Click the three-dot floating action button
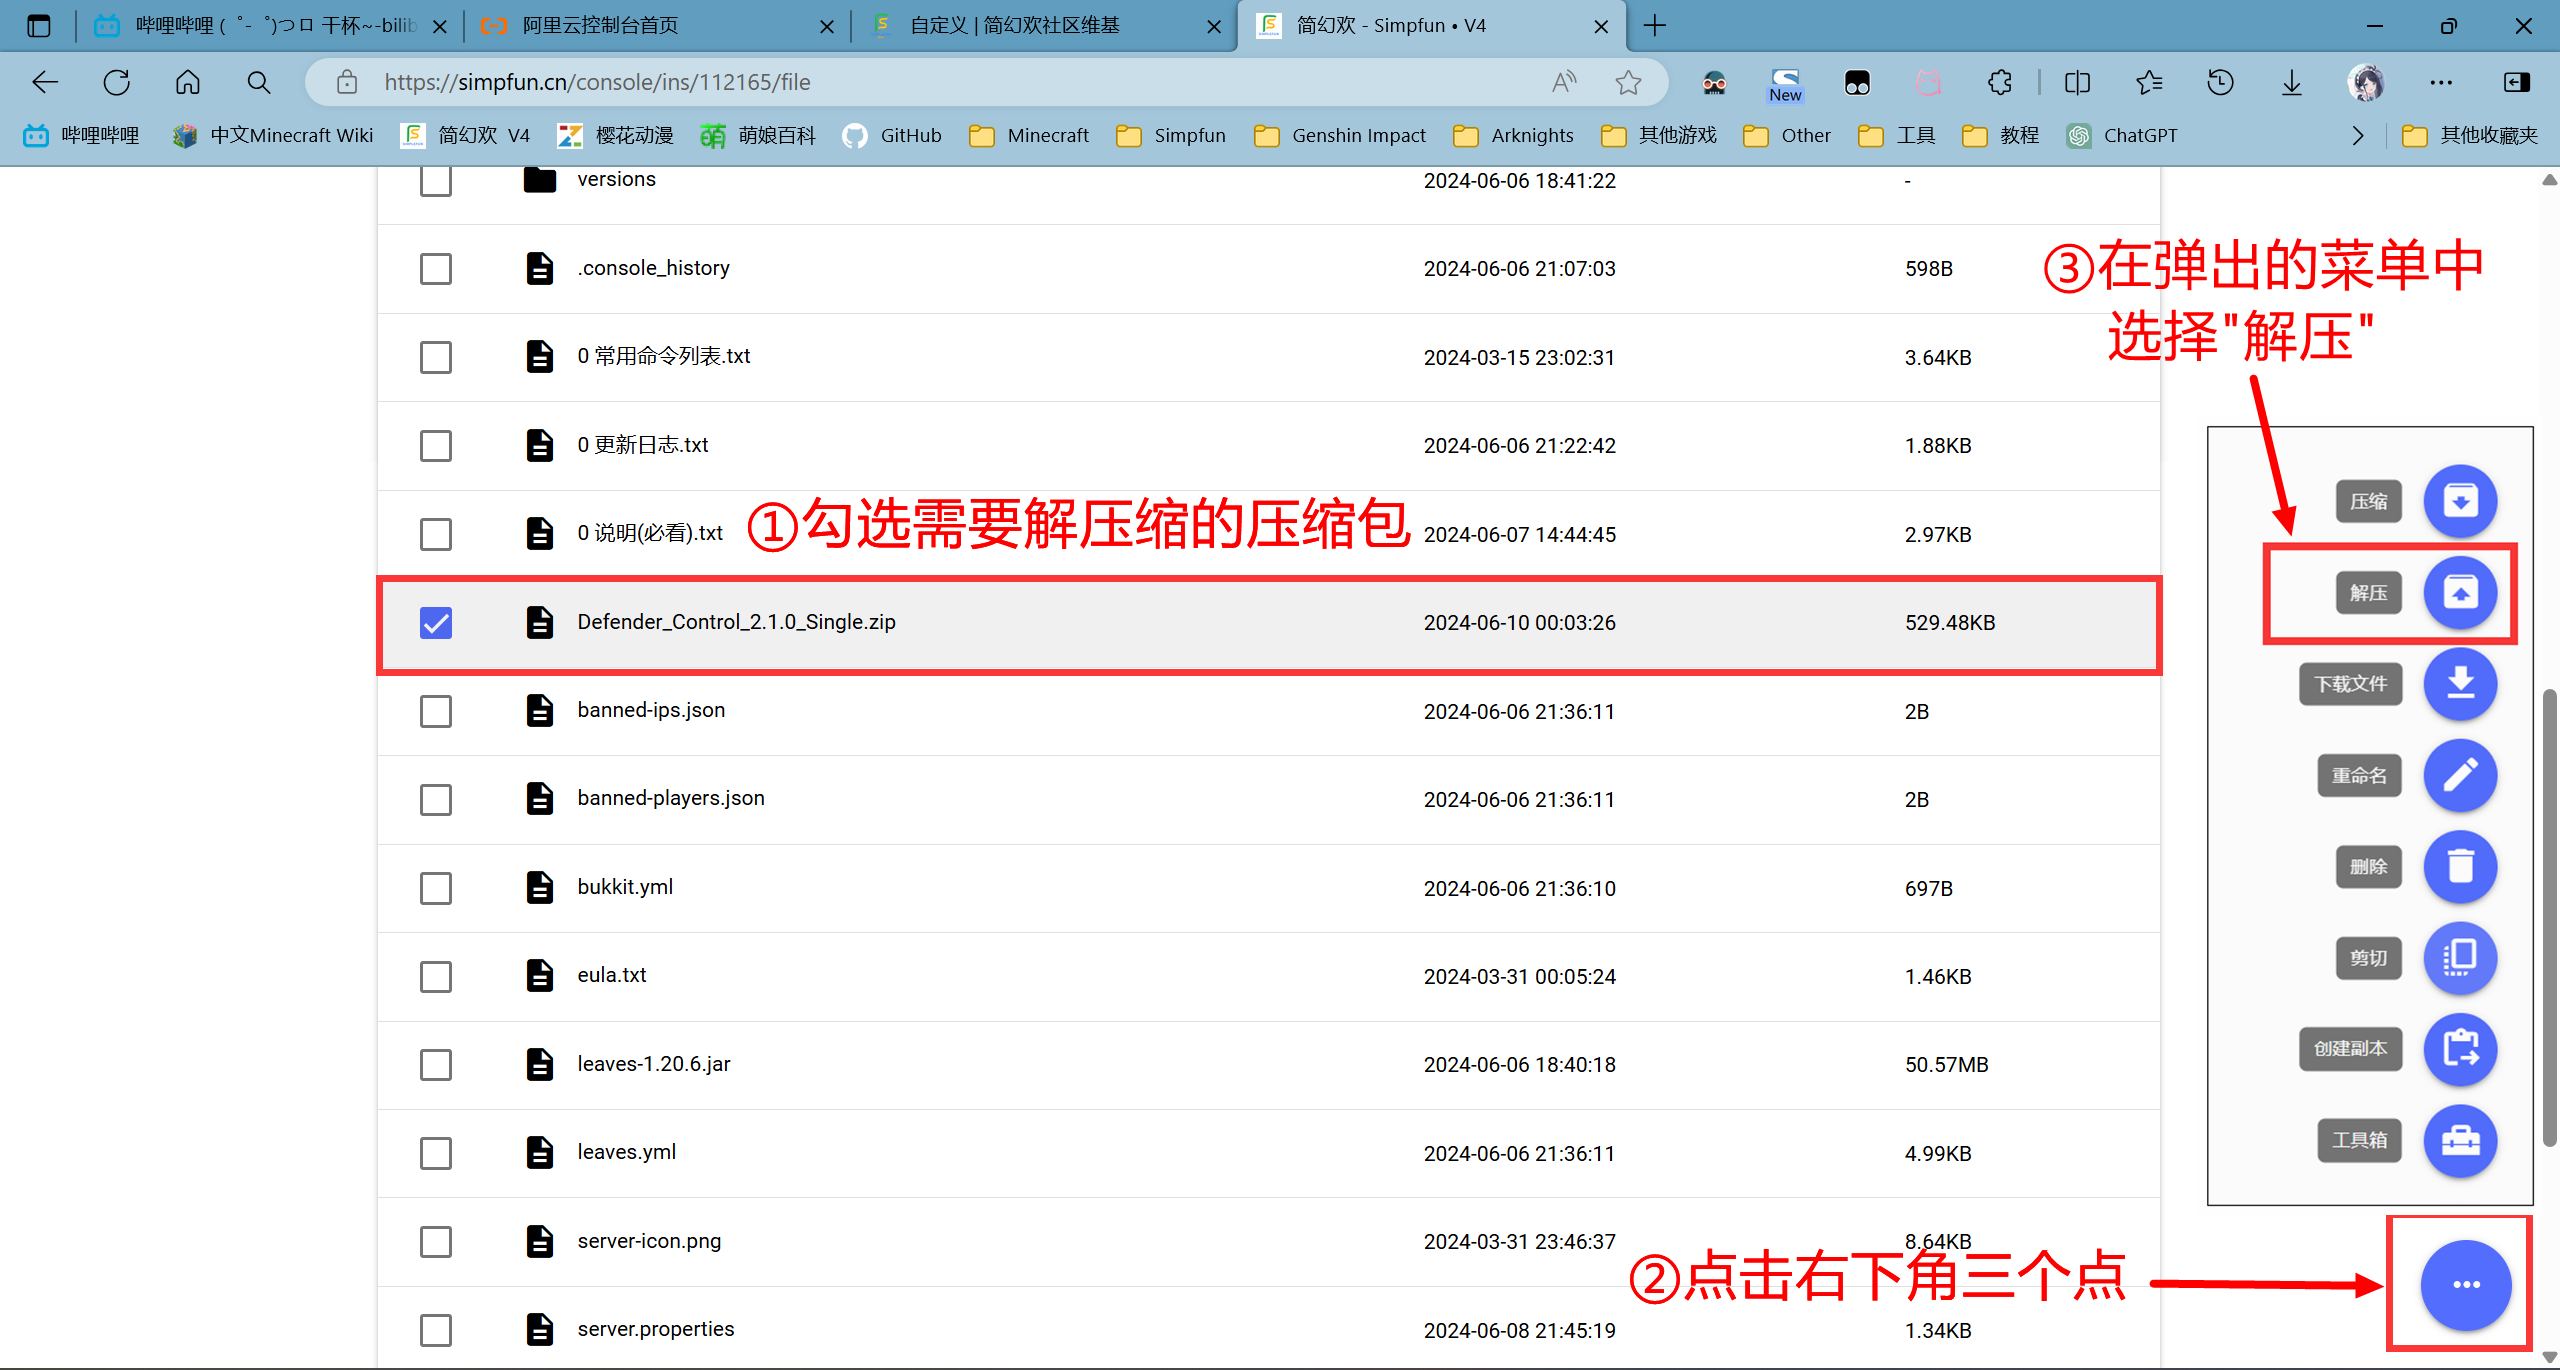 [2466, 1285]
